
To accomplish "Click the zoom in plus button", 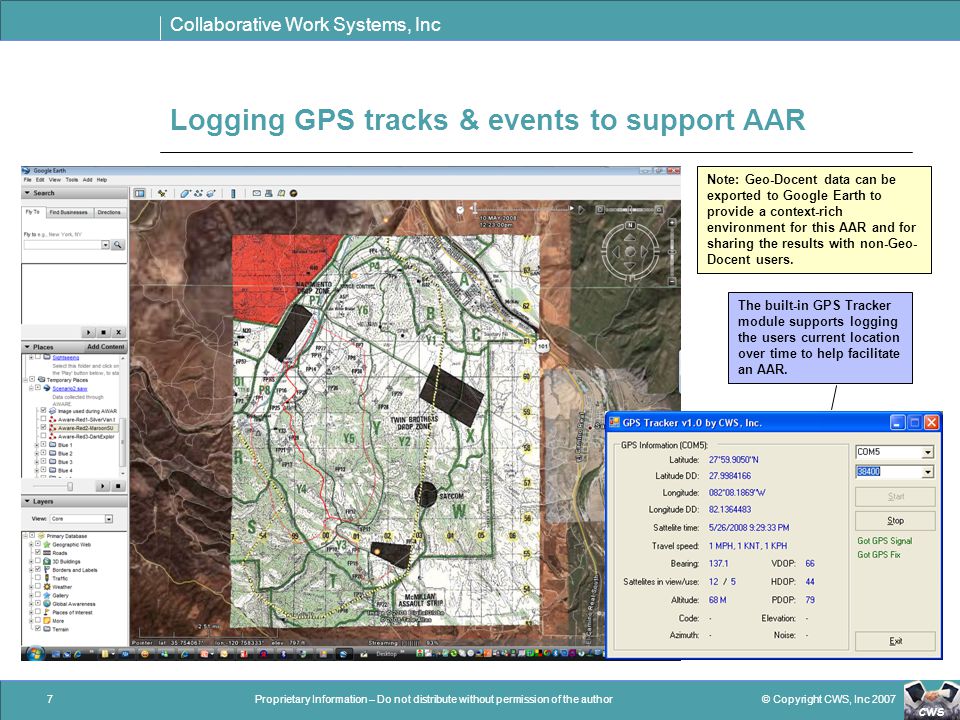I will pos(672,223).
